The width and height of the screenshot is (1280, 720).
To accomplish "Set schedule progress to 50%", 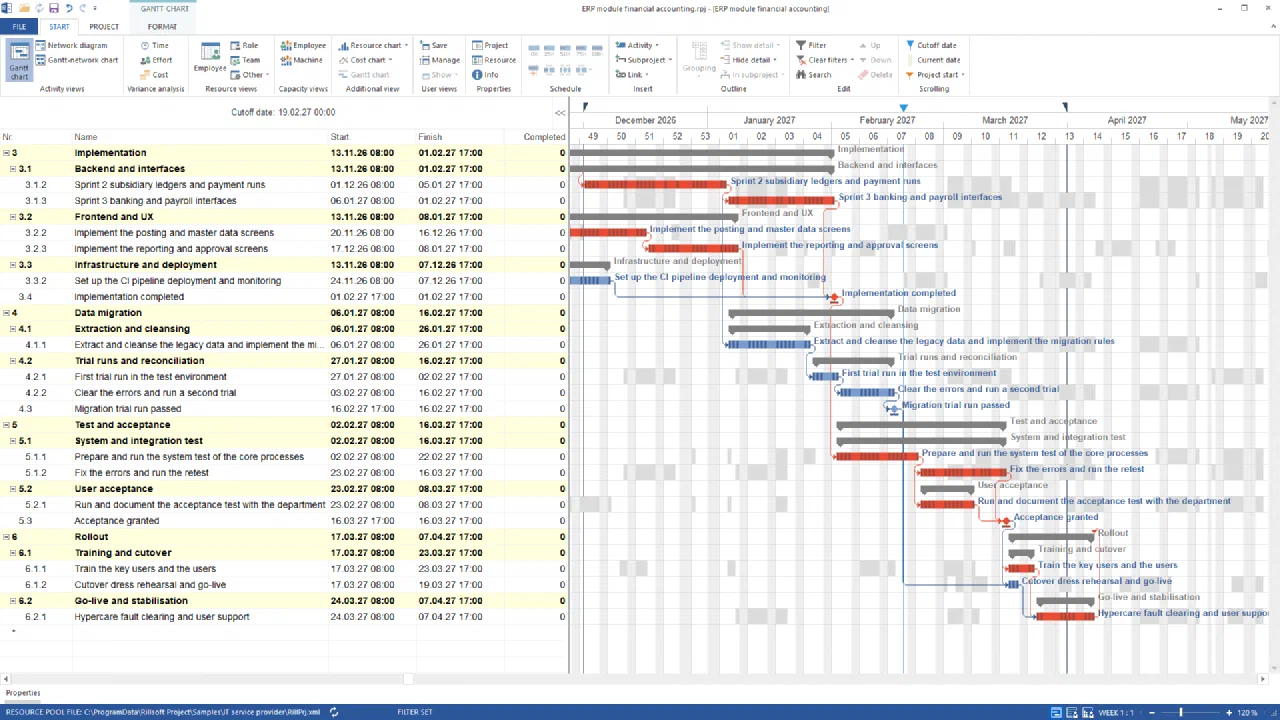I will point(567,50).
